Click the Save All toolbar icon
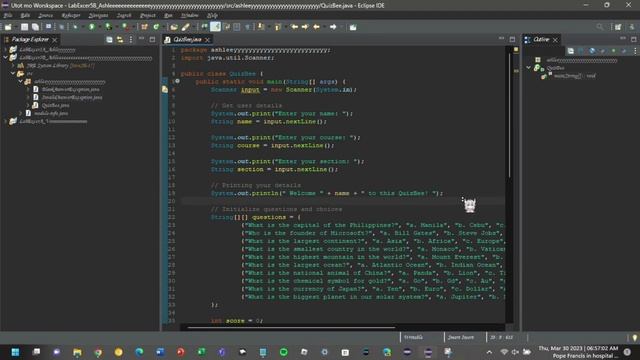Screen dimensions: 640x360 (36, 27)
